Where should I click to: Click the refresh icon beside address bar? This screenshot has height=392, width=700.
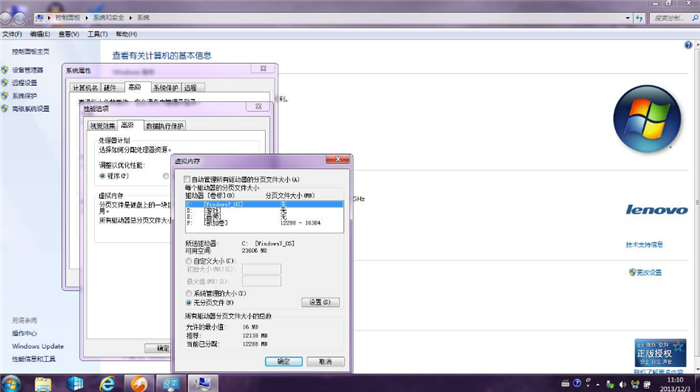pos(639,18)
